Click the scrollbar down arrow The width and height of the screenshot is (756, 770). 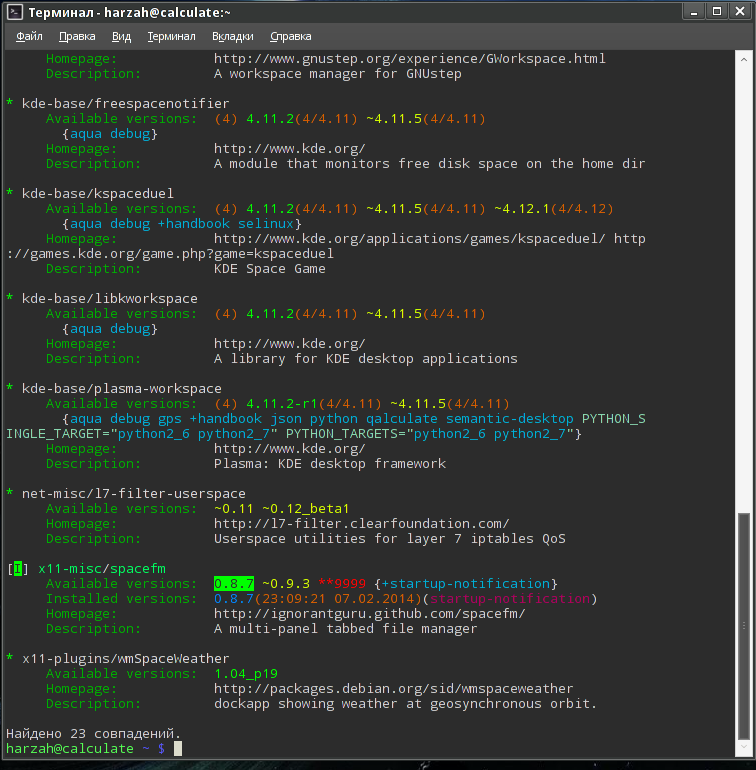click(x=744, y=747)
